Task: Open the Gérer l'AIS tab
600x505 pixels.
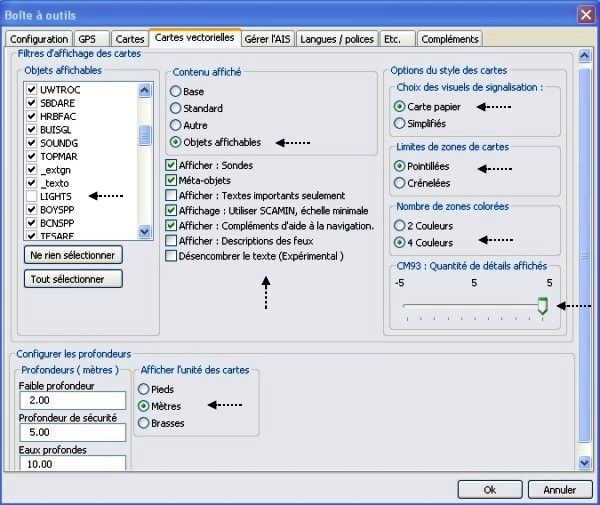Action: pos(267,39)
